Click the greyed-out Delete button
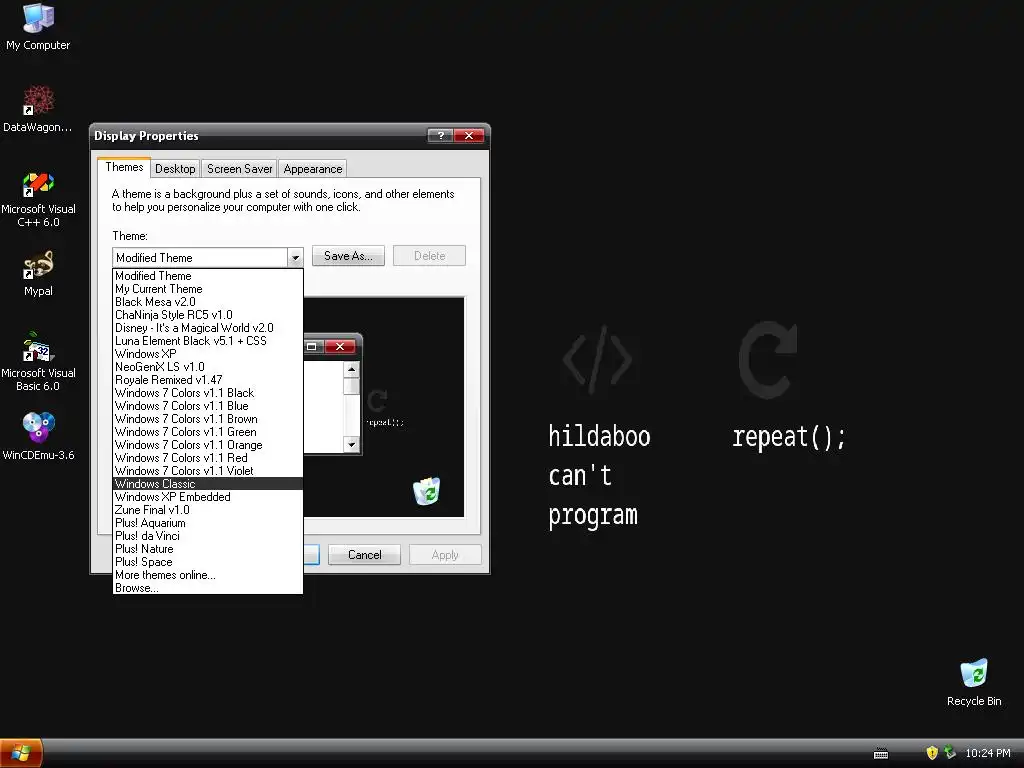 (x=429, y=256)
